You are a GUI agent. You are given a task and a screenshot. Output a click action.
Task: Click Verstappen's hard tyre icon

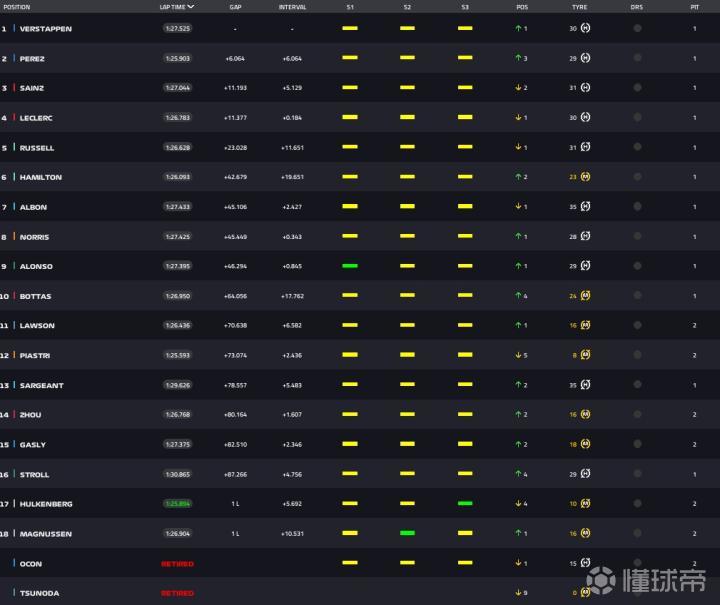tap(585, 29)
